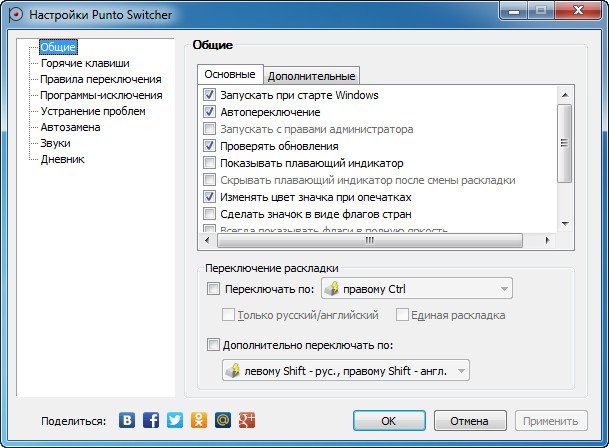Click the list scroll-left arrow
This screenshot has height=448, width=609.
coord(207,240)
